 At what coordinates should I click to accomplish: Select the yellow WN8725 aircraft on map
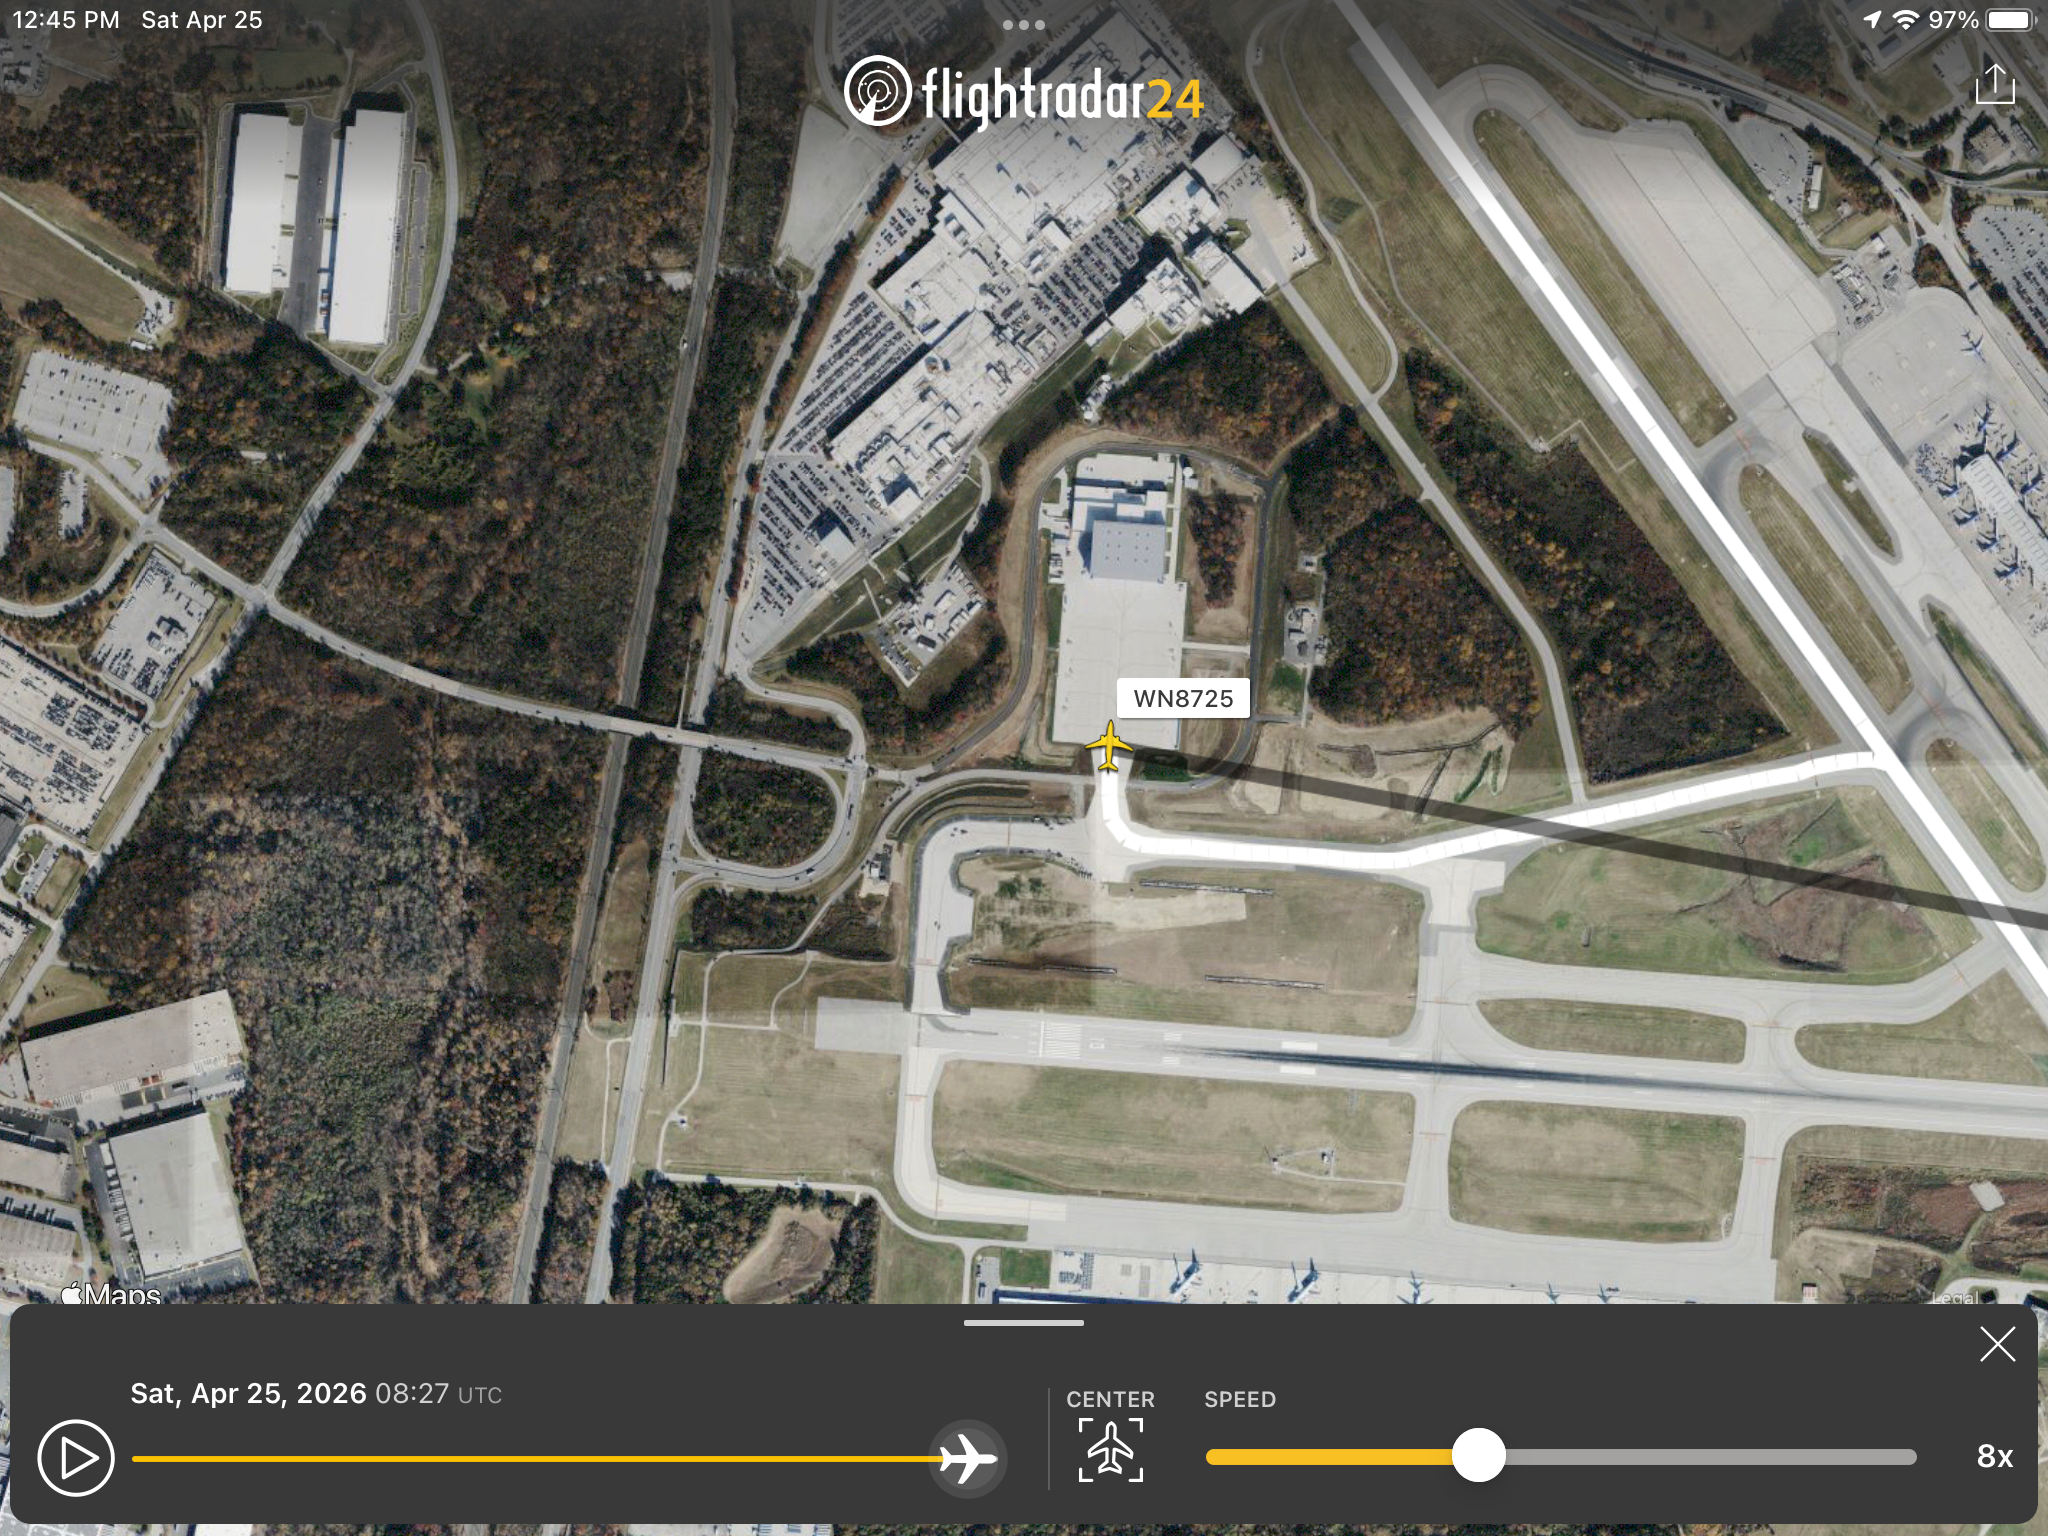1108,746
